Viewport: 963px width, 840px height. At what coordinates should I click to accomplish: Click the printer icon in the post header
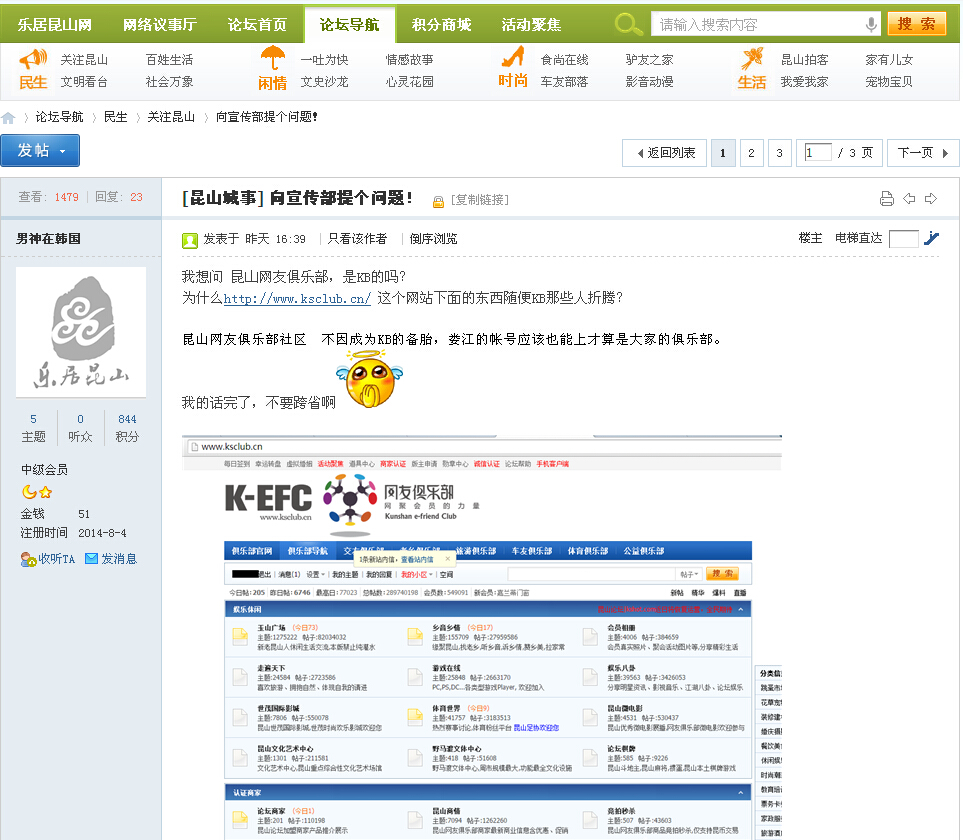pyautogui.click(x=886, y=199)
